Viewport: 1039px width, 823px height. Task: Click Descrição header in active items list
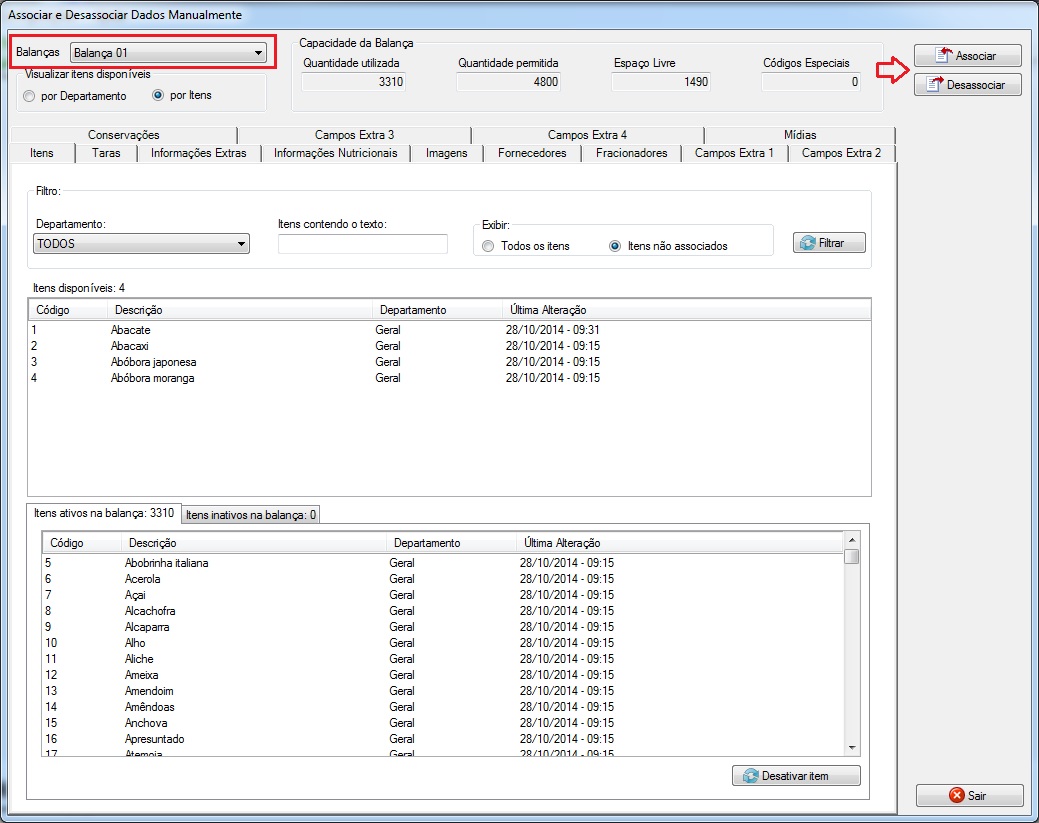[x=254, y=543]
